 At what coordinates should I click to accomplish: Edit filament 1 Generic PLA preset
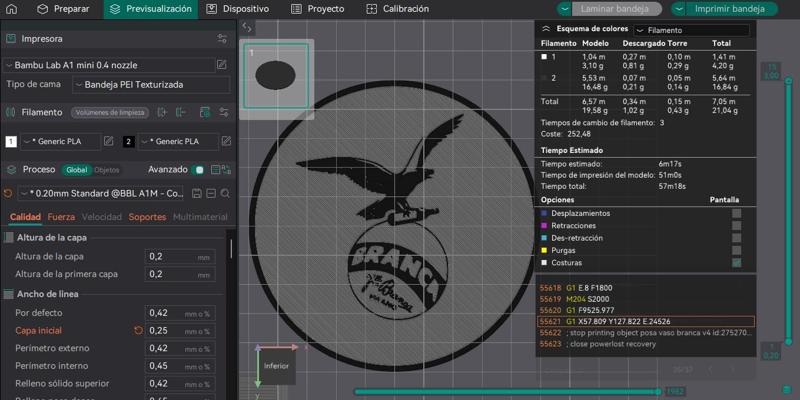click(x=109, y=141)
